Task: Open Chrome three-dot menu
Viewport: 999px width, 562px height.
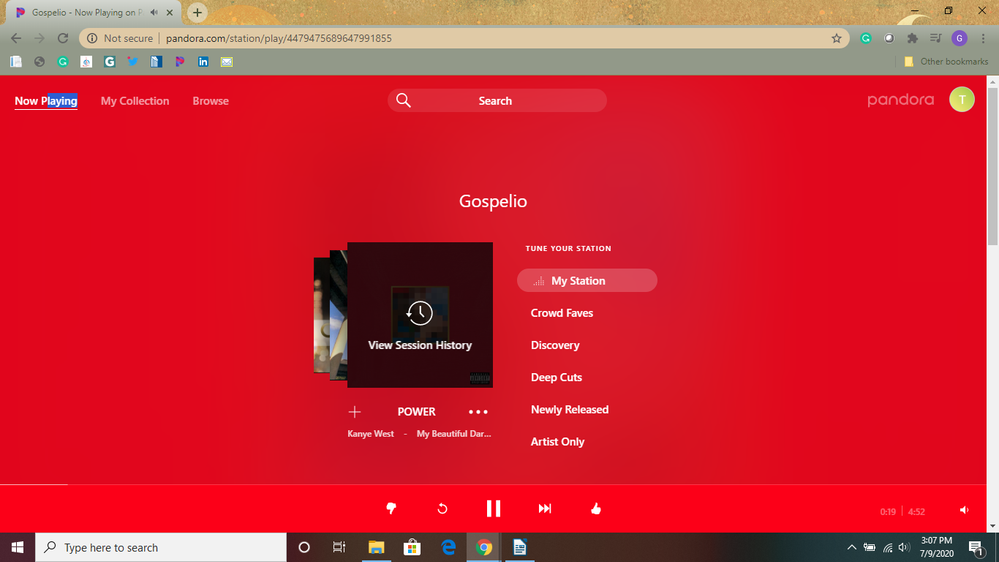Action: tap(983, 38)
